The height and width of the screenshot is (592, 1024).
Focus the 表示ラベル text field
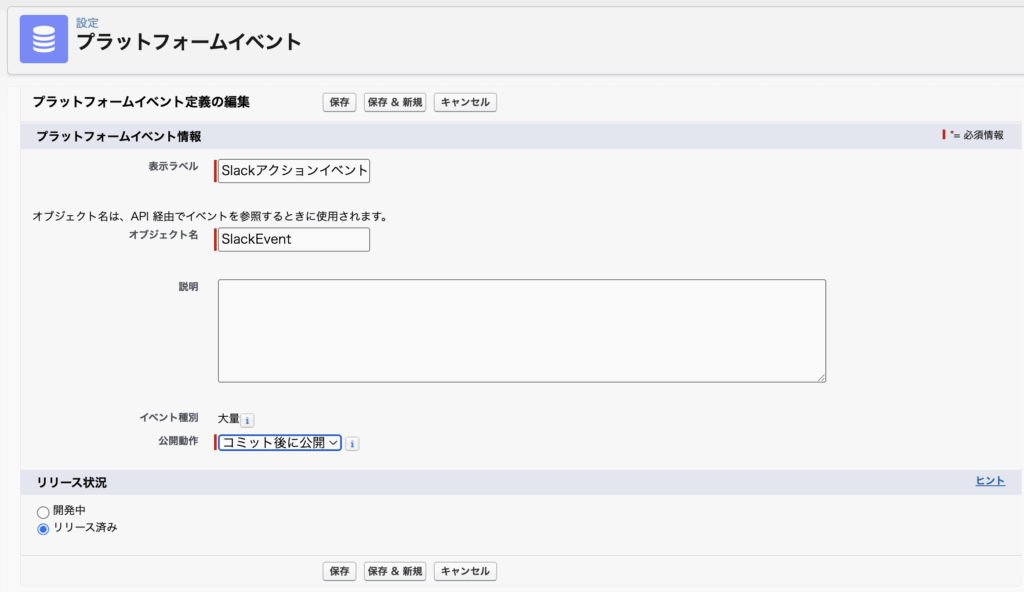294,171
